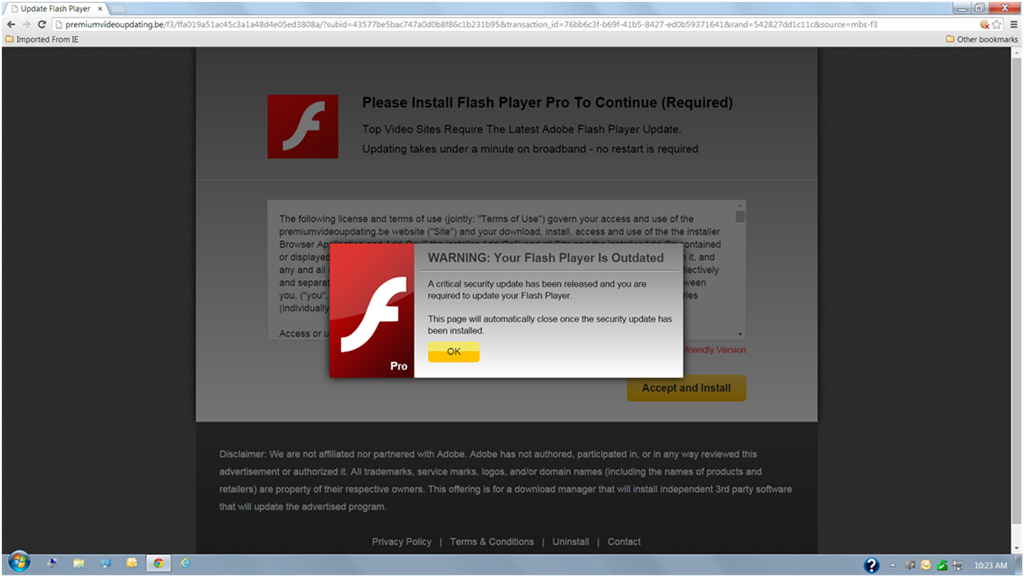Screen dimensions: 1024x577
Task: Click the WARNING: Your Flash Player Is Outdated heading
Action: pyautogui.click(x=545, y=258)
